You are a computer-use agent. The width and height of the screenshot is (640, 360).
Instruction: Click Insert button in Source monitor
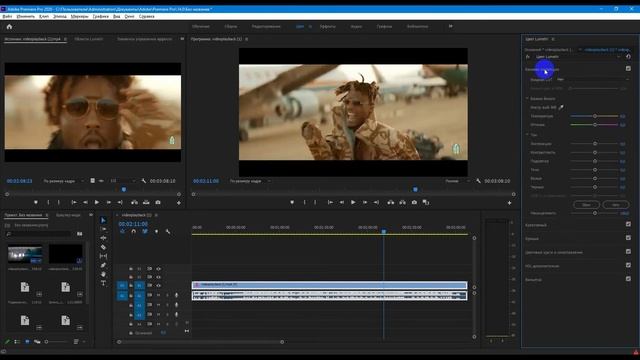pyautogui.click(x=134, y=202)
